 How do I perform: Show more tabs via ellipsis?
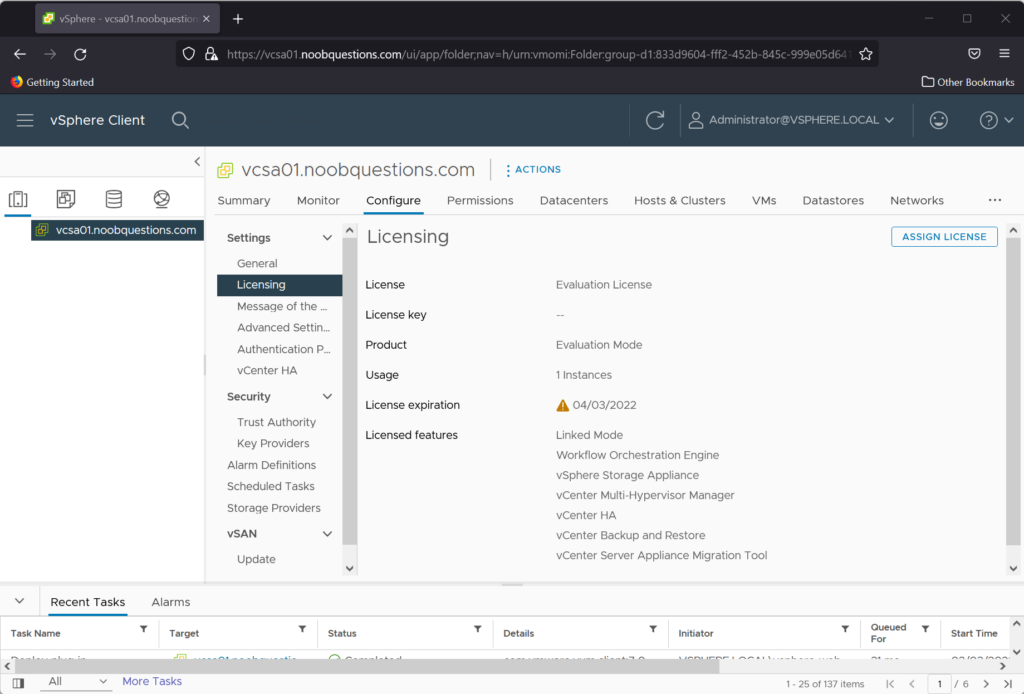995,200
